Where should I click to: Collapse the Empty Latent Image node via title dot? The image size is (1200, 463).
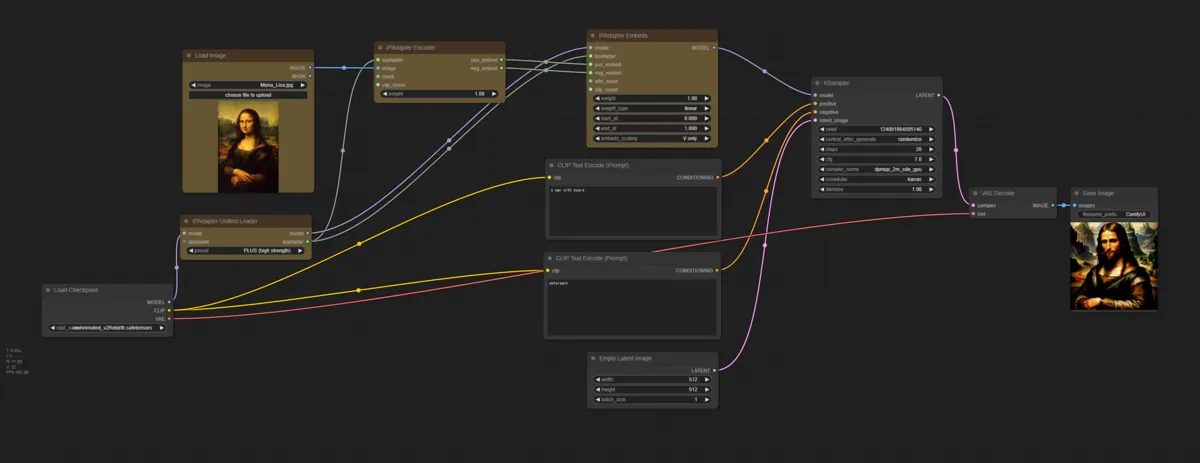click(x=593, y=358)
